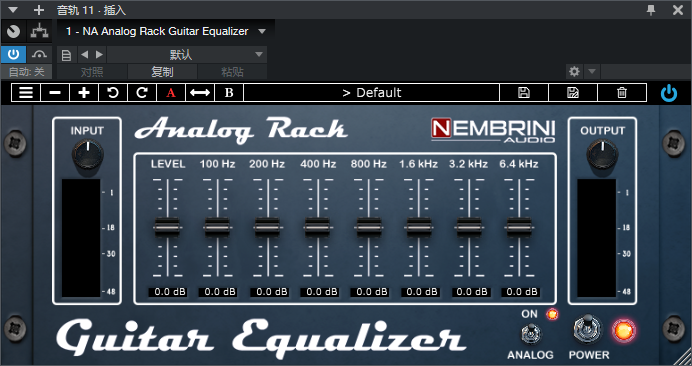Open the sidechain routing icon
692x366 pixels.
[x=40, y=31]
